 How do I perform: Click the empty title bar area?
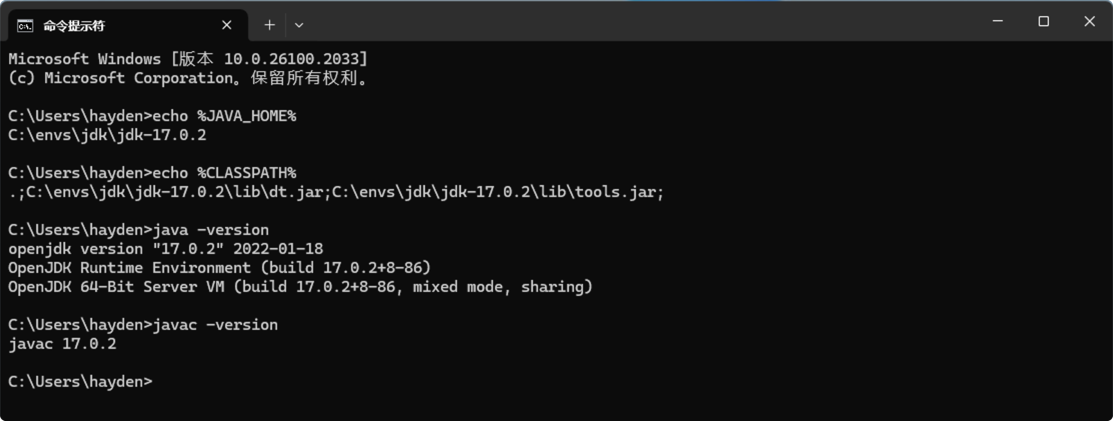tap(640, 22)
